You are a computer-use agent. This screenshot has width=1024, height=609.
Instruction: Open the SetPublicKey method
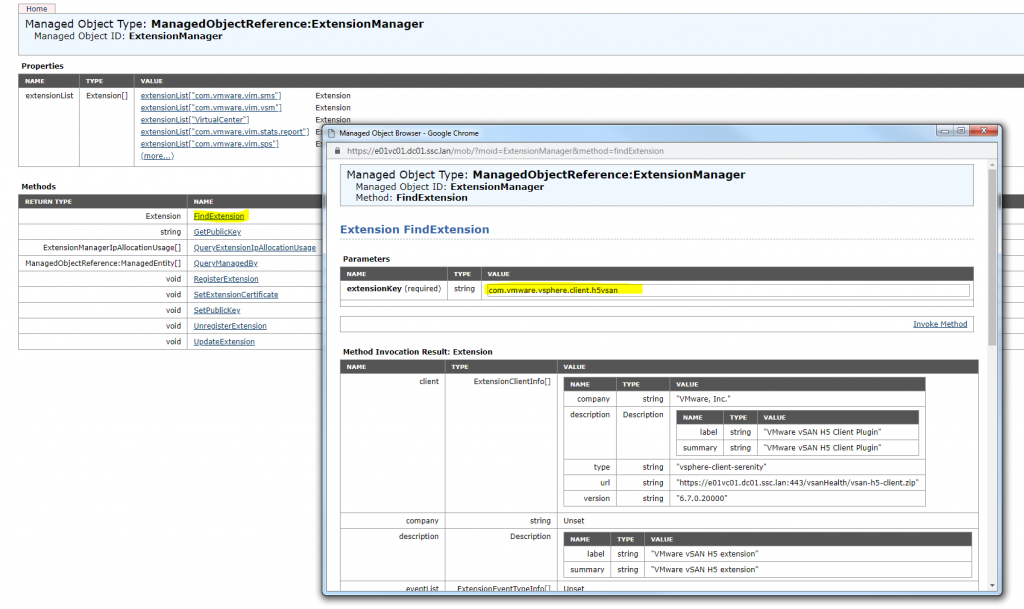click(217, 310)
